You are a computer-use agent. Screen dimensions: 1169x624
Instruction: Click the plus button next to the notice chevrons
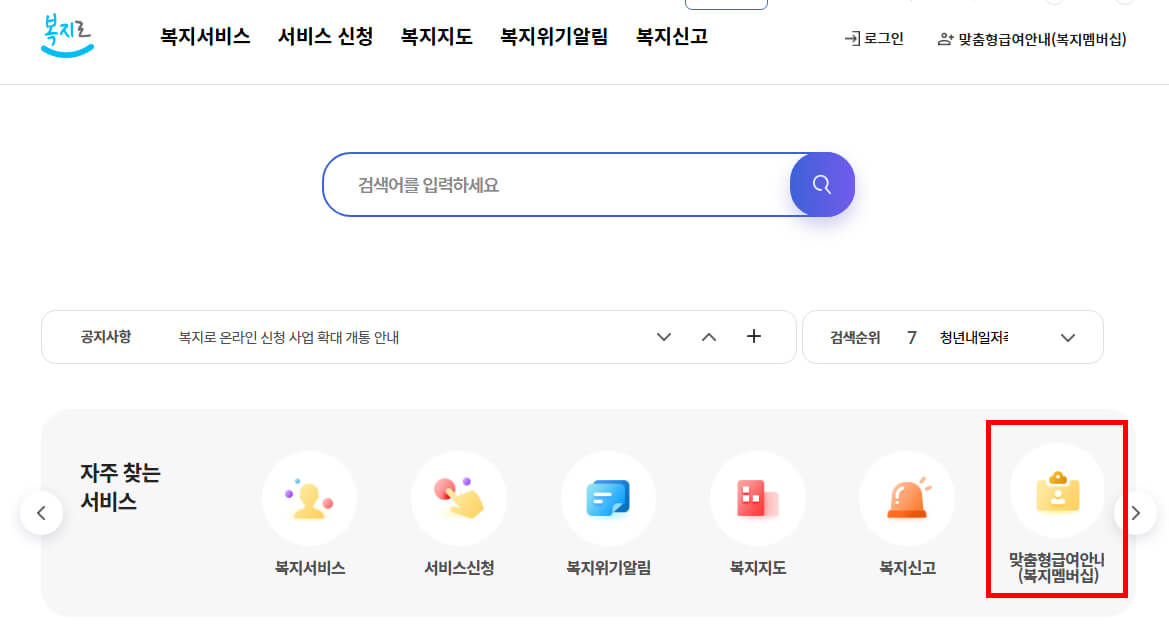coord(753,338)
